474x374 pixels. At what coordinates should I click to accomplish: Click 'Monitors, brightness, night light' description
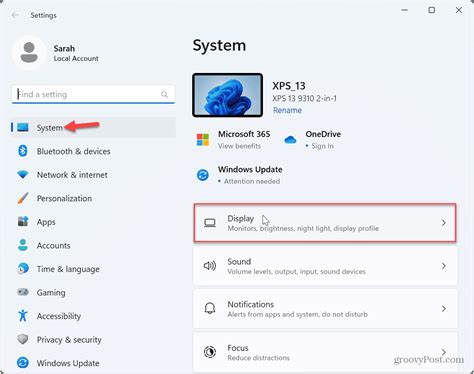coord(303,228)
